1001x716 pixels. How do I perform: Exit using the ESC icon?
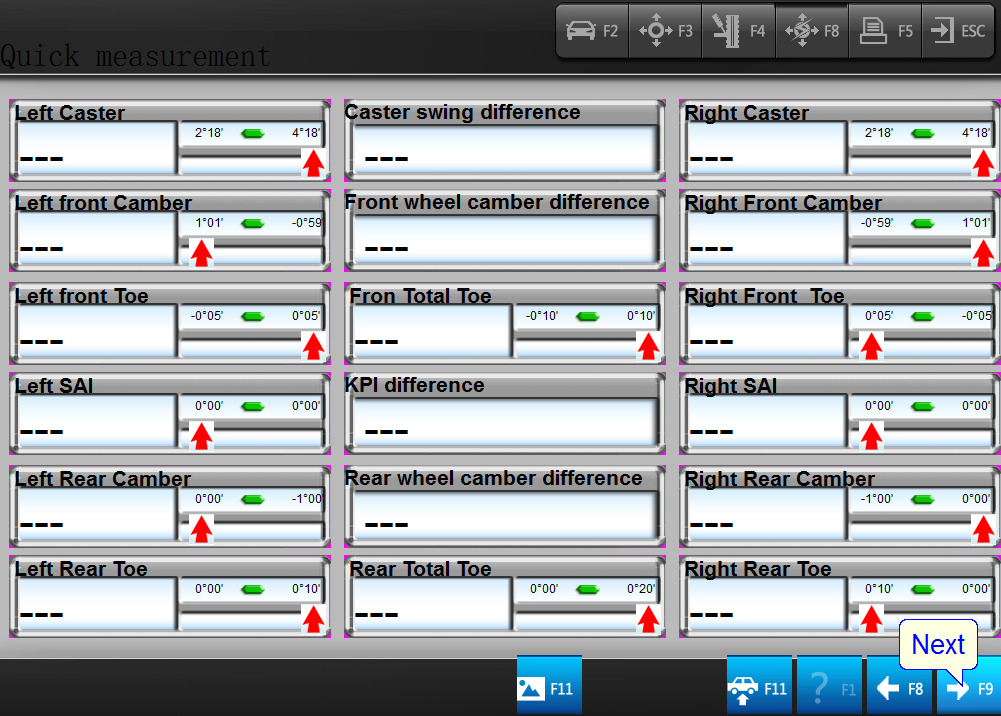coord(957,31)
